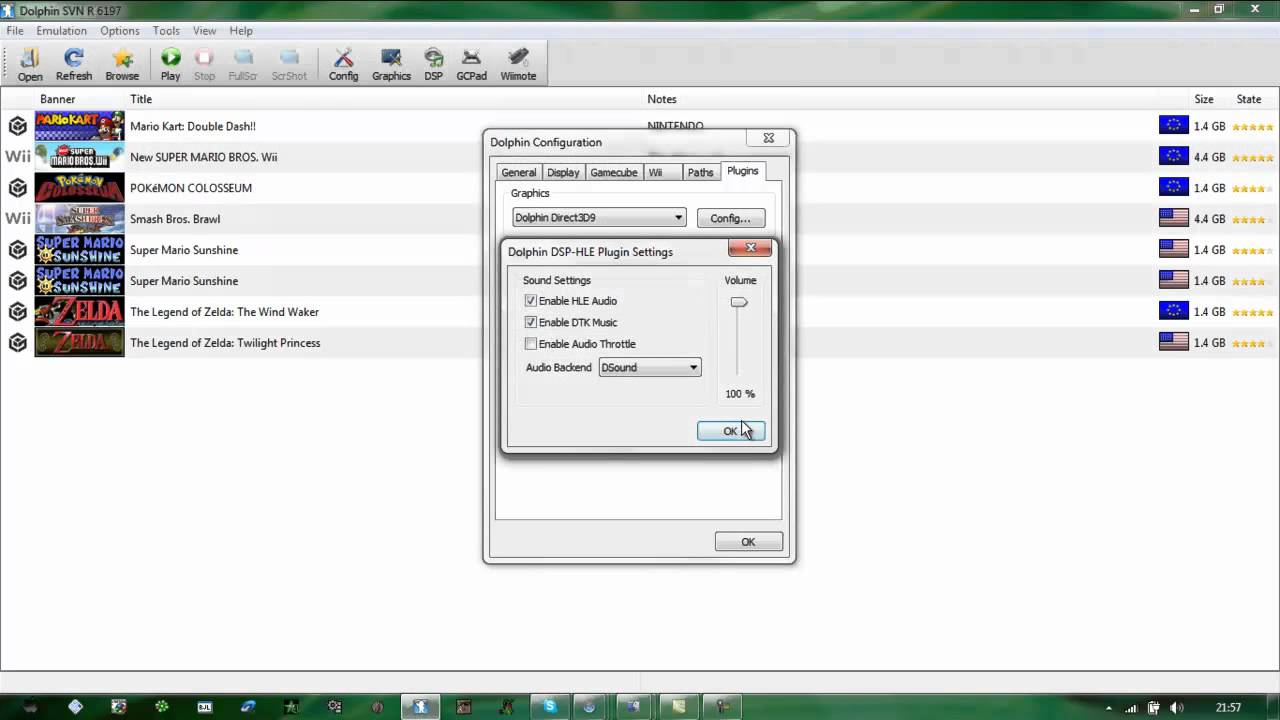Click the Skype icon in the taskbar

click(x=549, y=706)
